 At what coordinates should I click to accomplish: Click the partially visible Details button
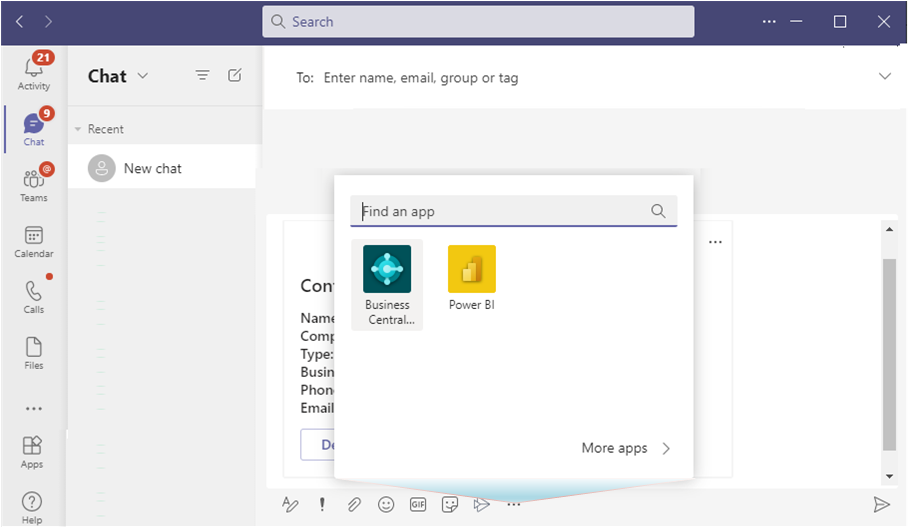pyautogui.click(x=318, y=445)
